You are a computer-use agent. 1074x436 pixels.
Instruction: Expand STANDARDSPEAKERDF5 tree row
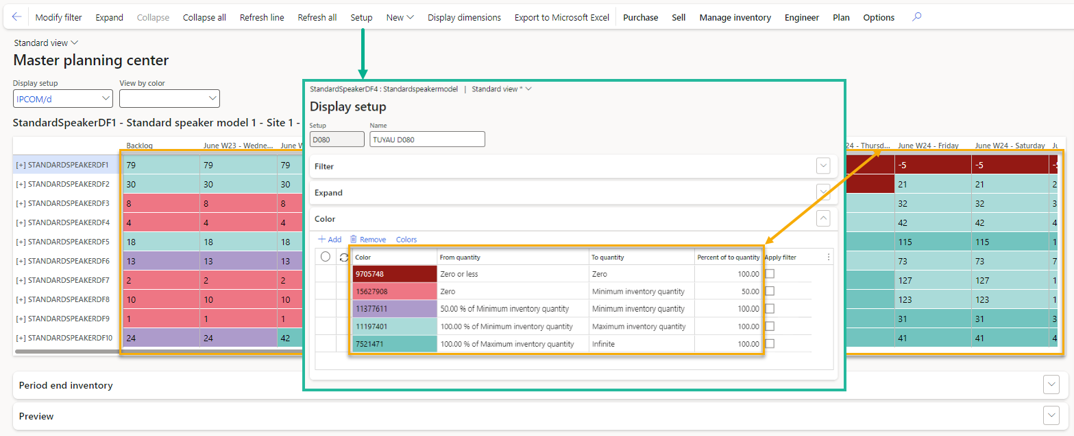coord(20,242)
